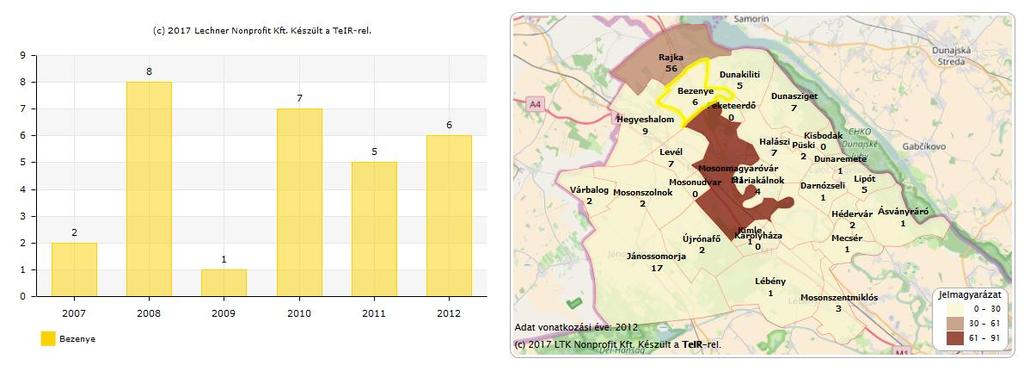Screen dimensions: 1024x365
Task: Click the 2007 bar with value 2
Action: tap(74, 270)
